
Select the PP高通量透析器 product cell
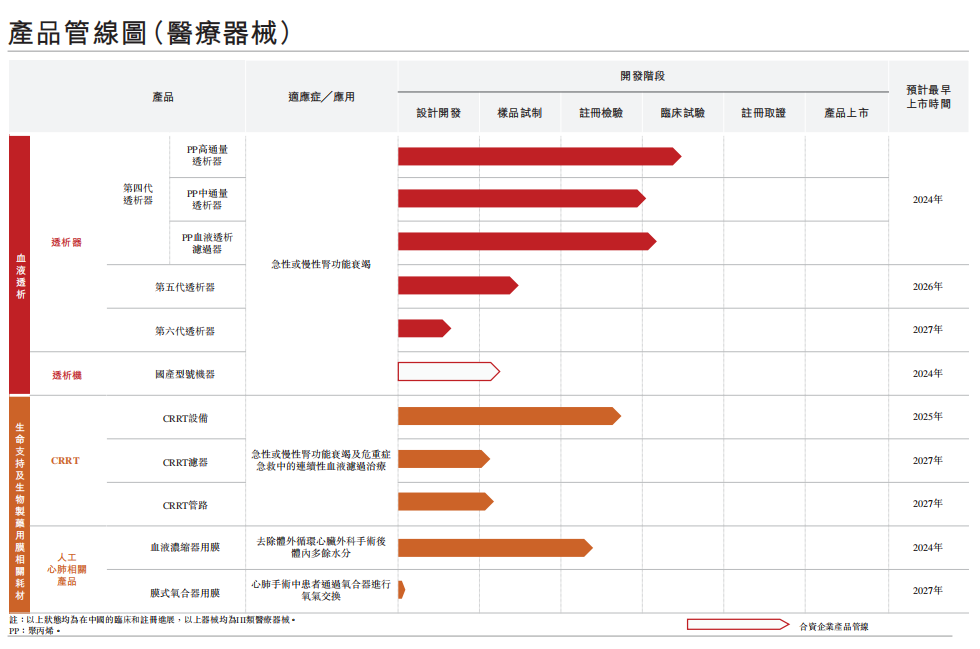208,156
